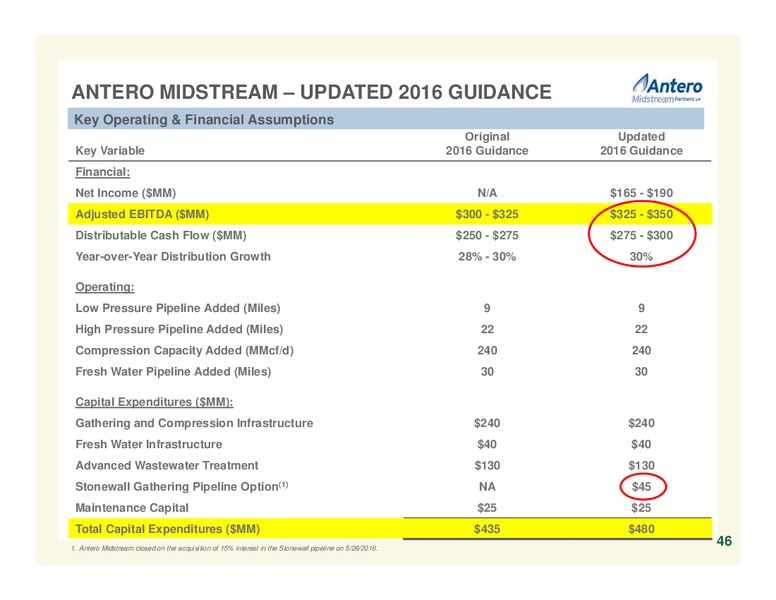Click the '$325 - $350' Adjusted EBITDA value

pyautogui.click(x=641, y=214)
